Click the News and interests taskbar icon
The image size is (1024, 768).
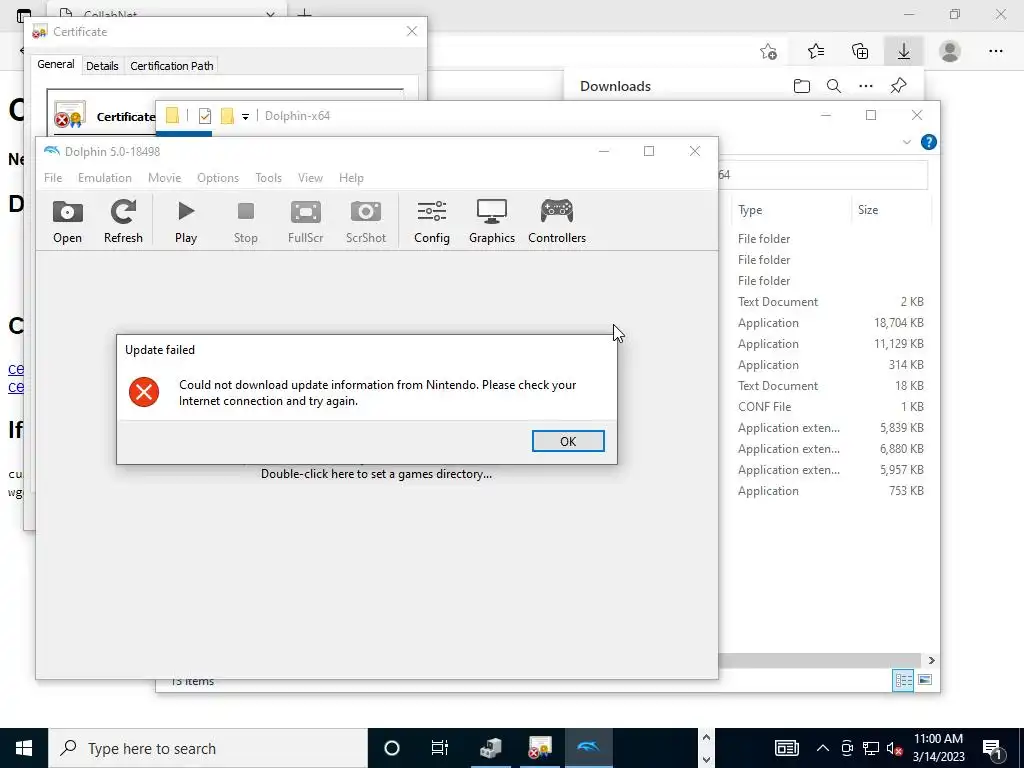click(x=786, y=748)
